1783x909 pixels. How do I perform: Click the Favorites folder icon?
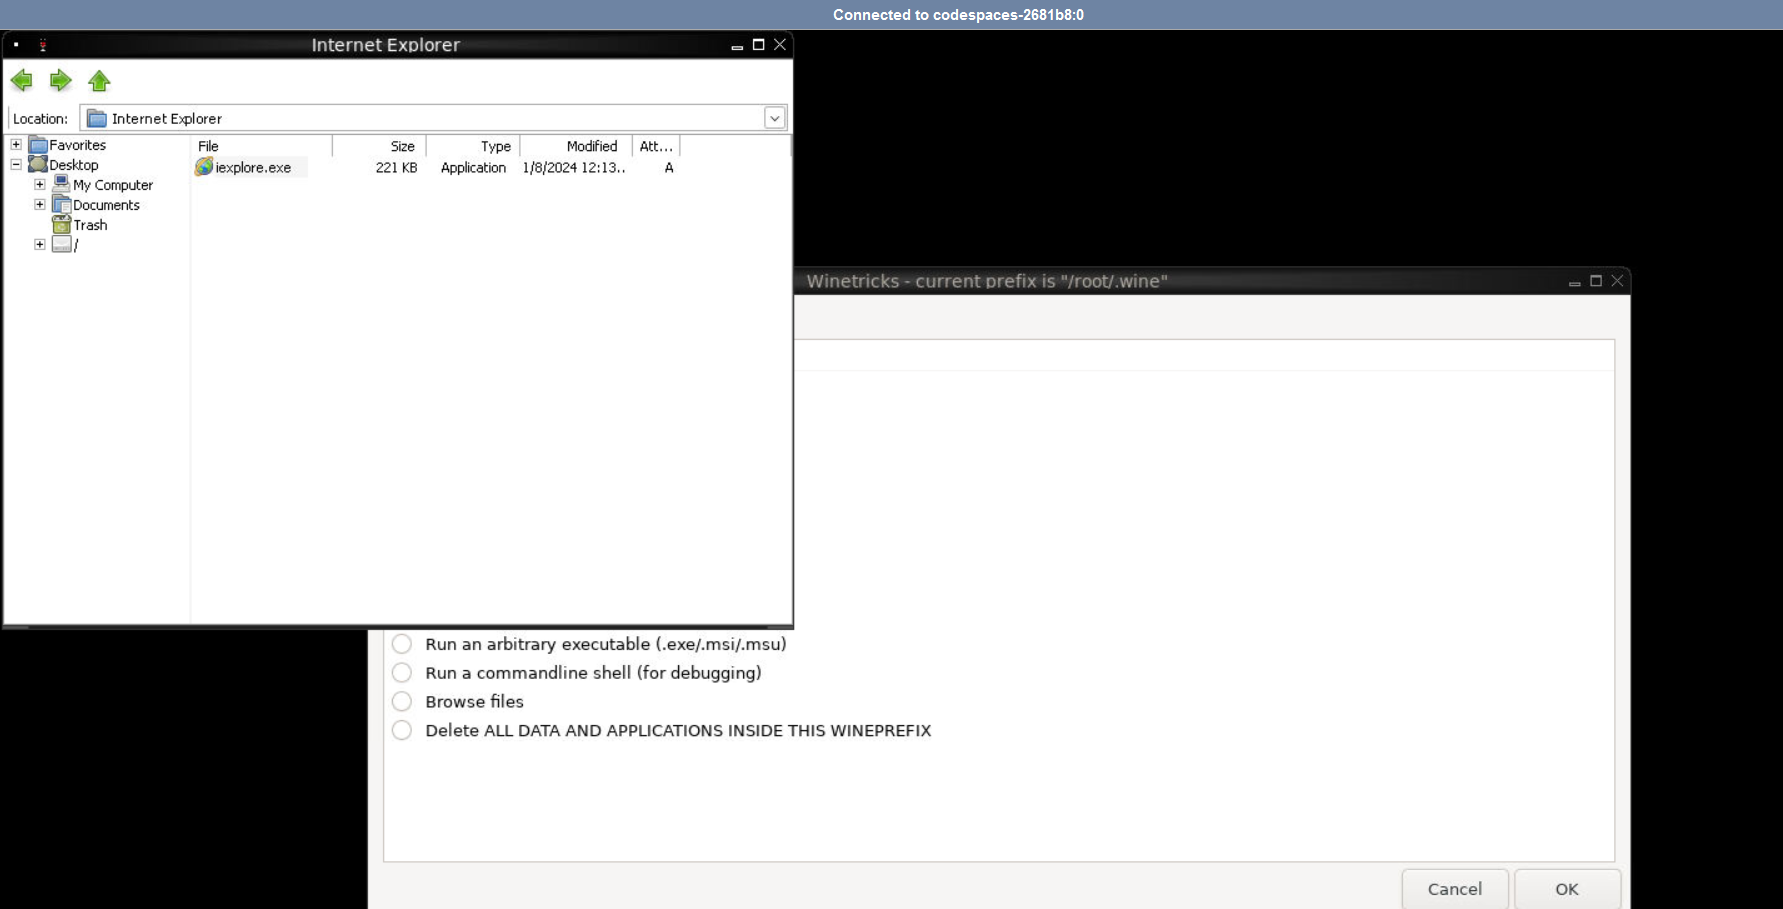point(39,145)
